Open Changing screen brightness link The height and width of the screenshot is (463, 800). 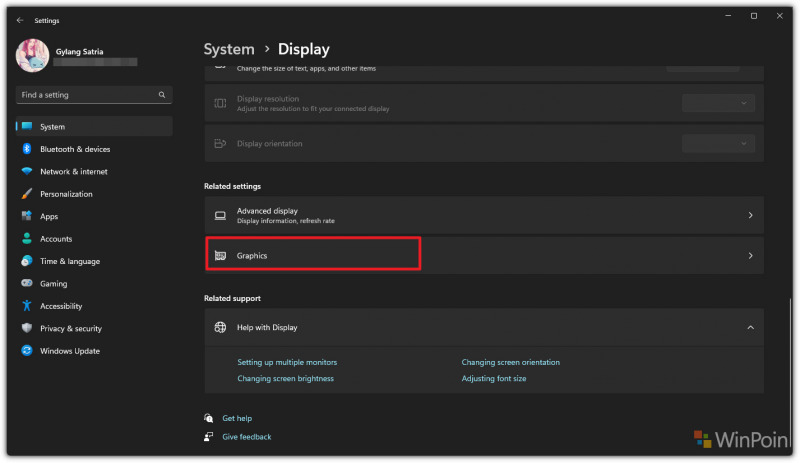pyautogui.click(x=286, y=379)
